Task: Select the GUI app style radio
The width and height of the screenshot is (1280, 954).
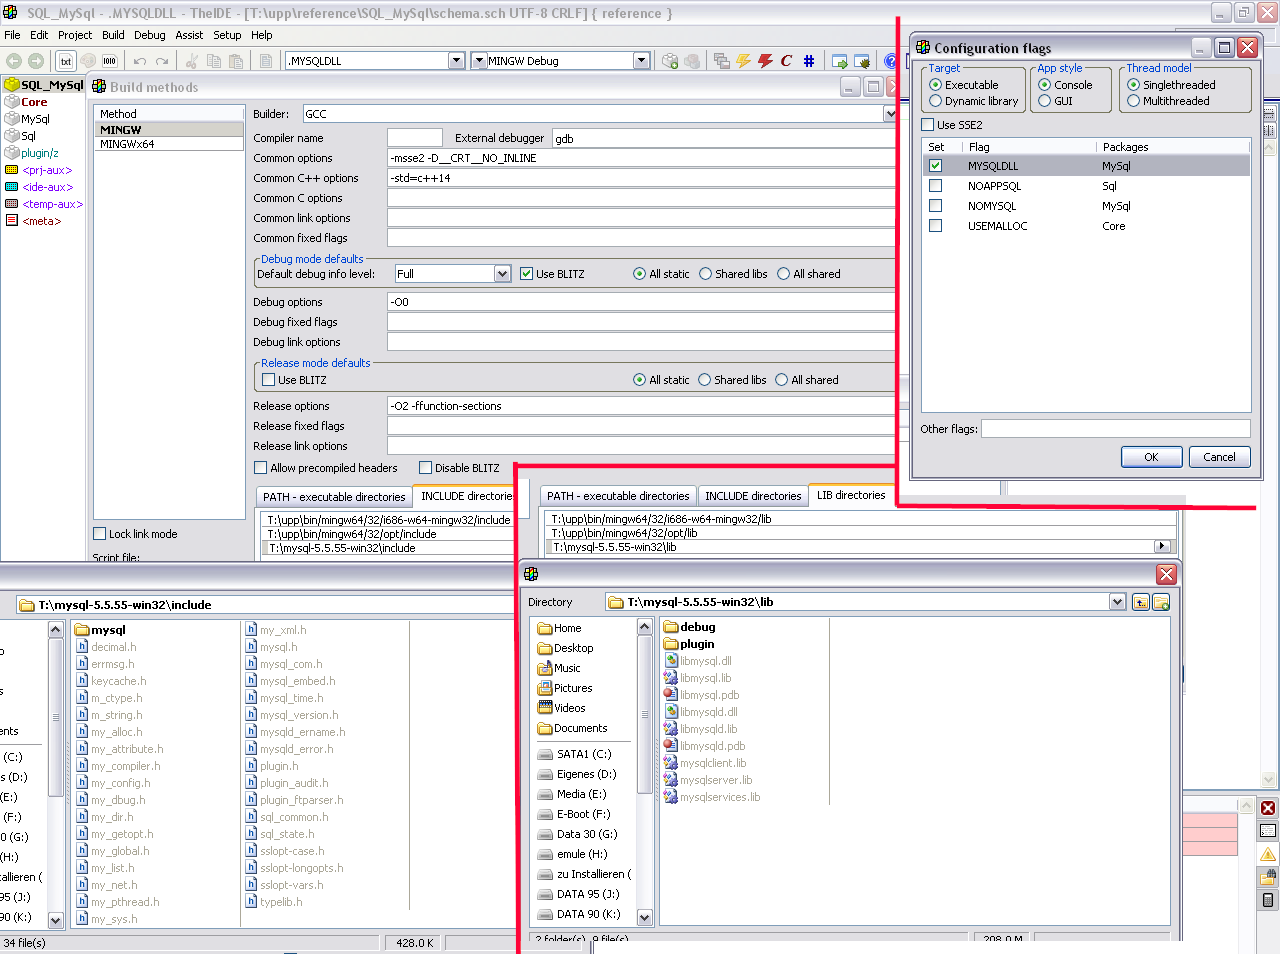Action: click(1044, 101)
